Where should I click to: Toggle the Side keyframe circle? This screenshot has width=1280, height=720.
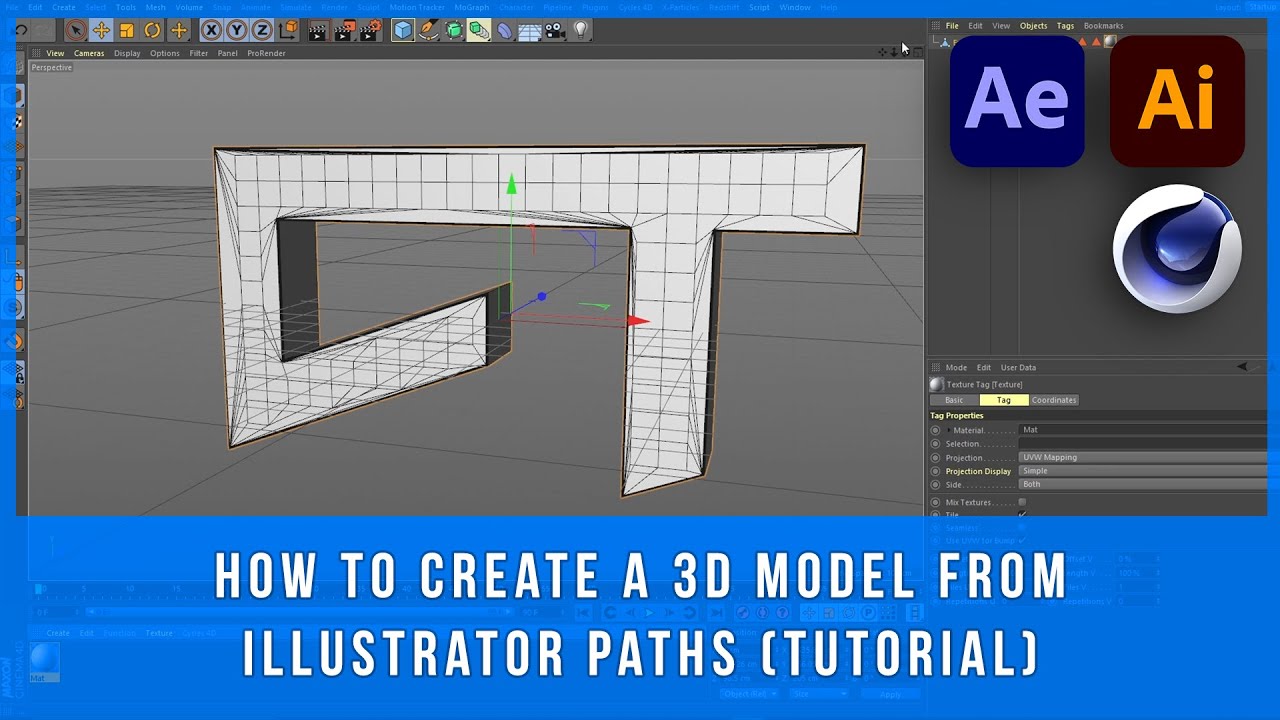[936, 484]
